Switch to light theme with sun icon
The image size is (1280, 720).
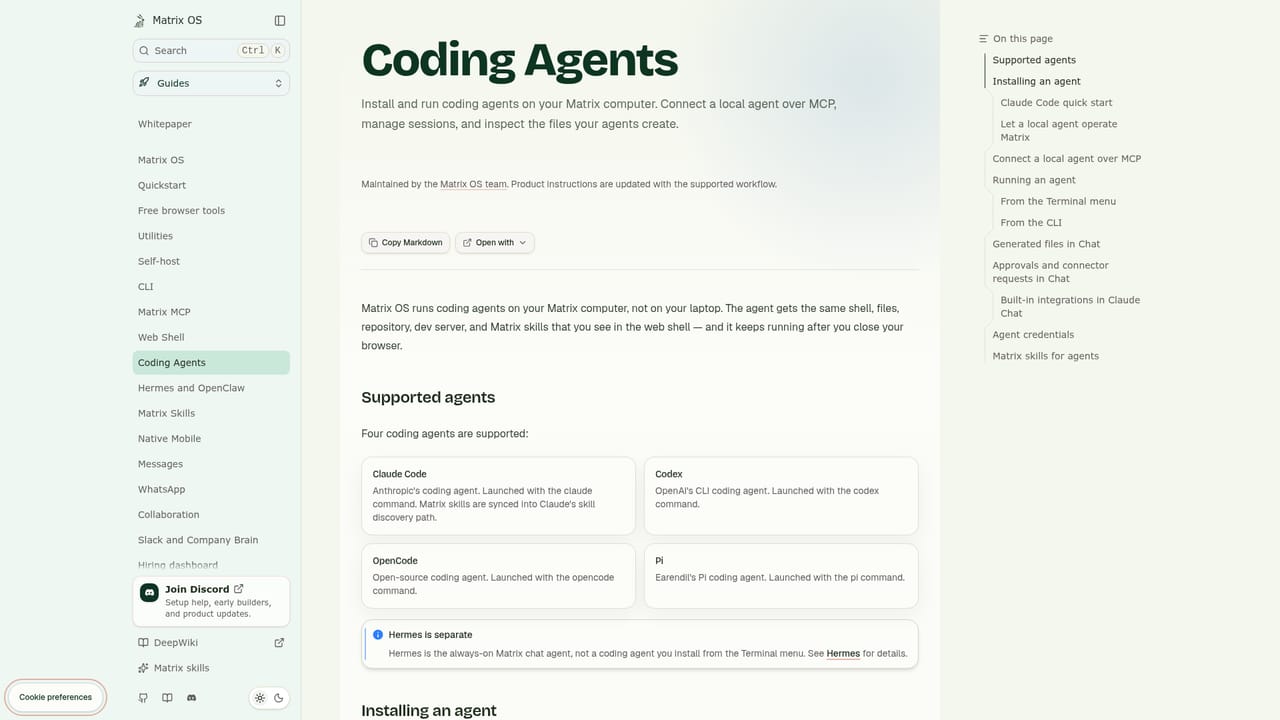(260, 698)
